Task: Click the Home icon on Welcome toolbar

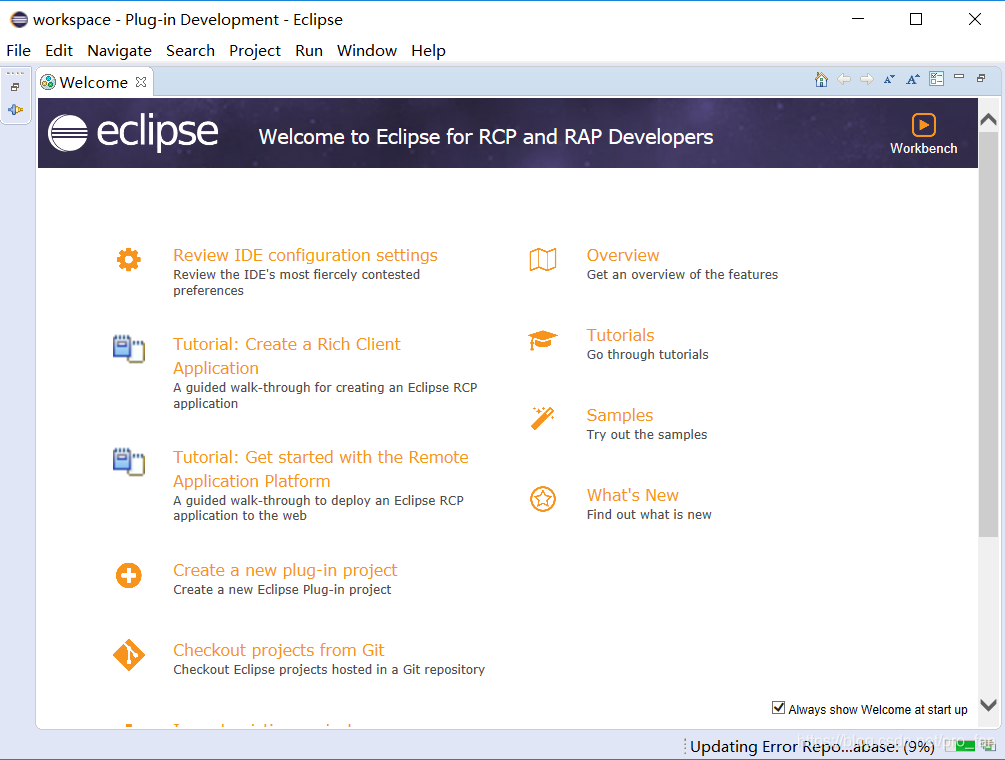Action: (x=821, y=78)
